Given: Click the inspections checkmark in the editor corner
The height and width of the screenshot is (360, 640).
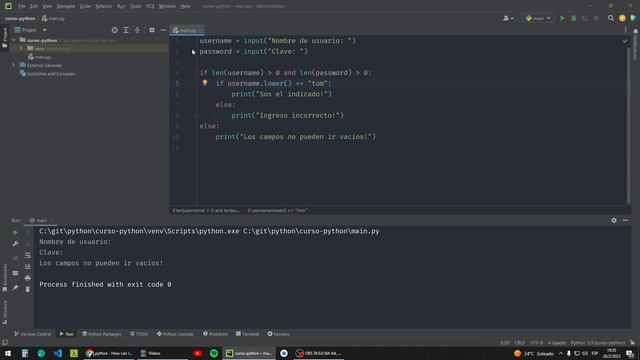Looking at the screenshot, I should [x=625, y=41].
